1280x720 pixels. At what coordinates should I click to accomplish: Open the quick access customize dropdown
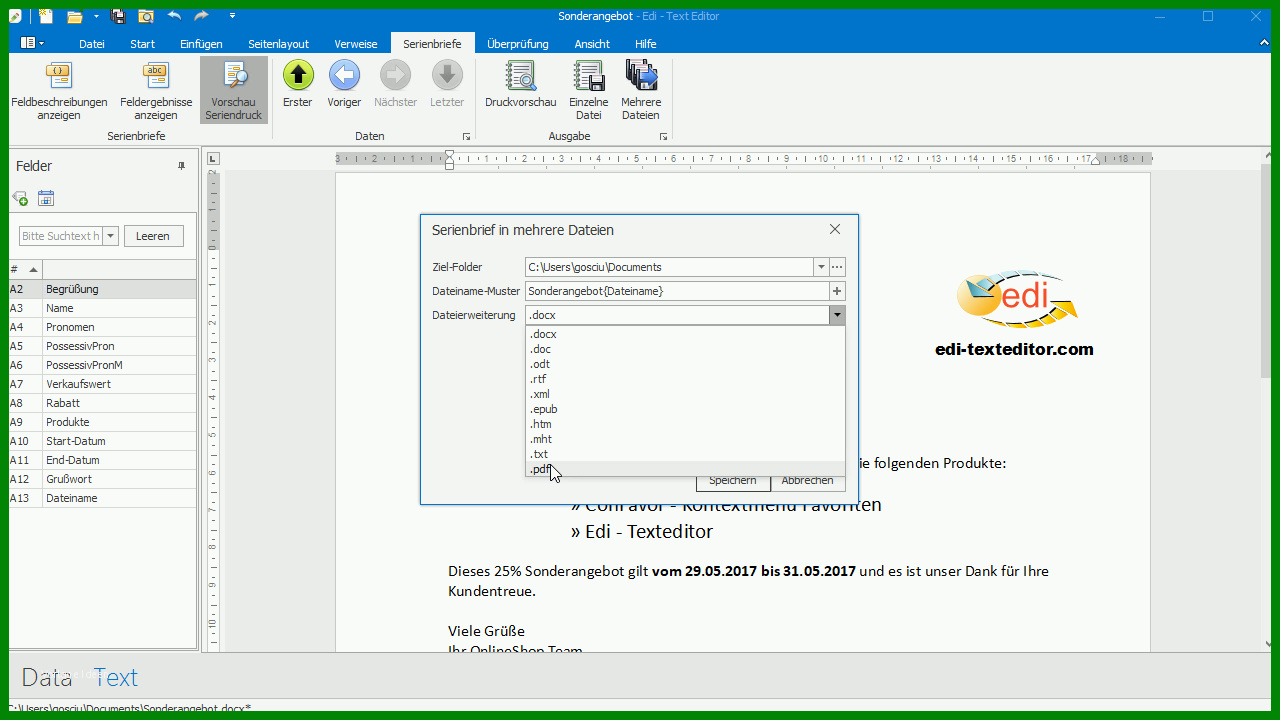[232, 16]
